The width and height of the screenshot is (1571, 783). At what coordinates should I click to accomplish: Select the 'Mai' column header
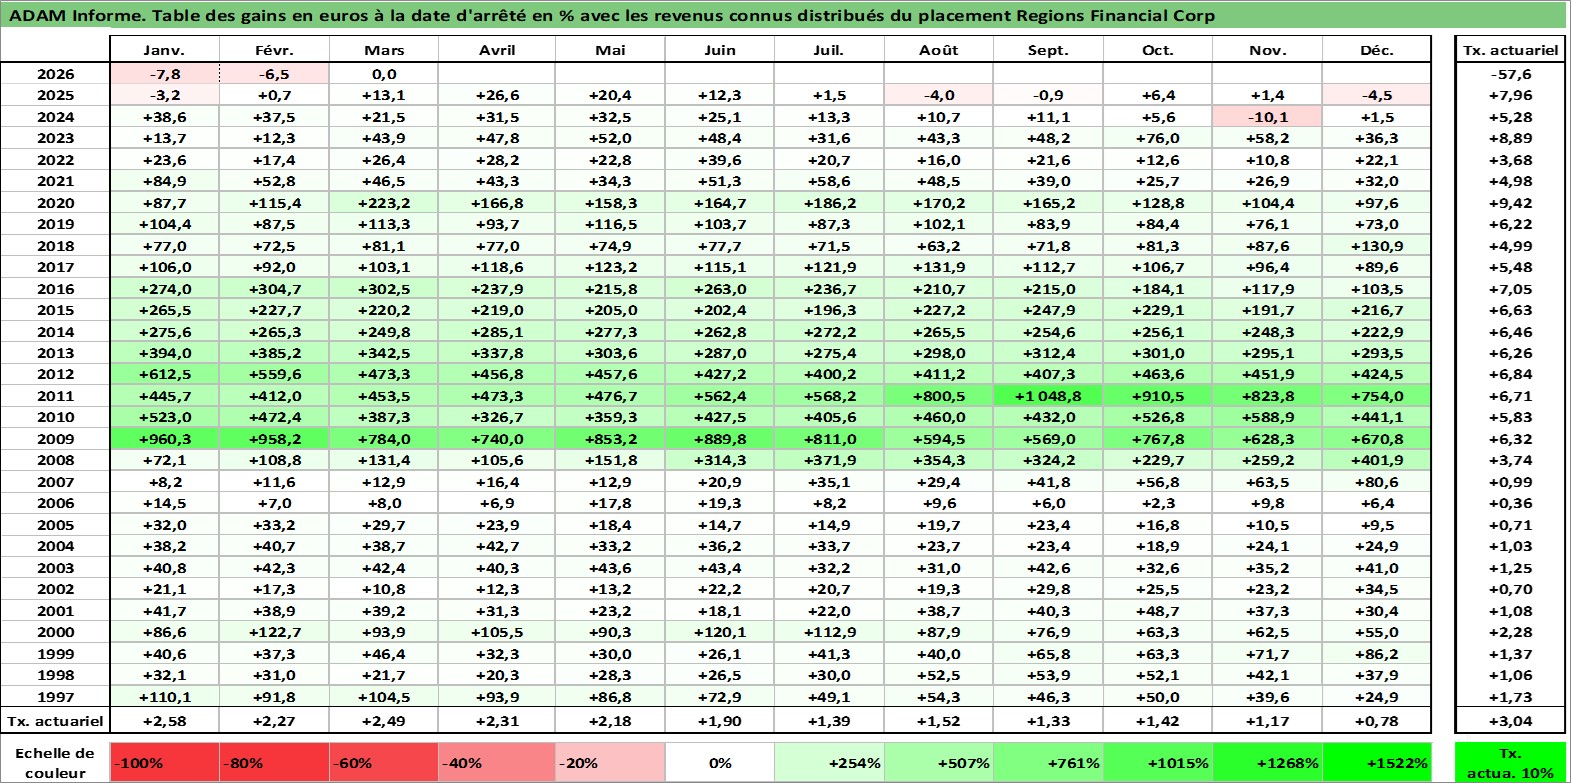(610, 50)
